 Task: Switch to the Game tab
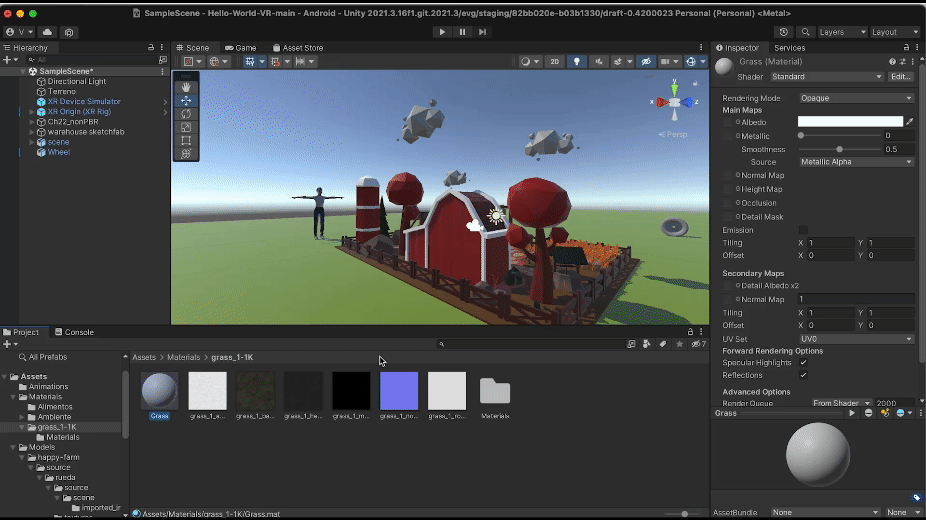coord(240,47)
